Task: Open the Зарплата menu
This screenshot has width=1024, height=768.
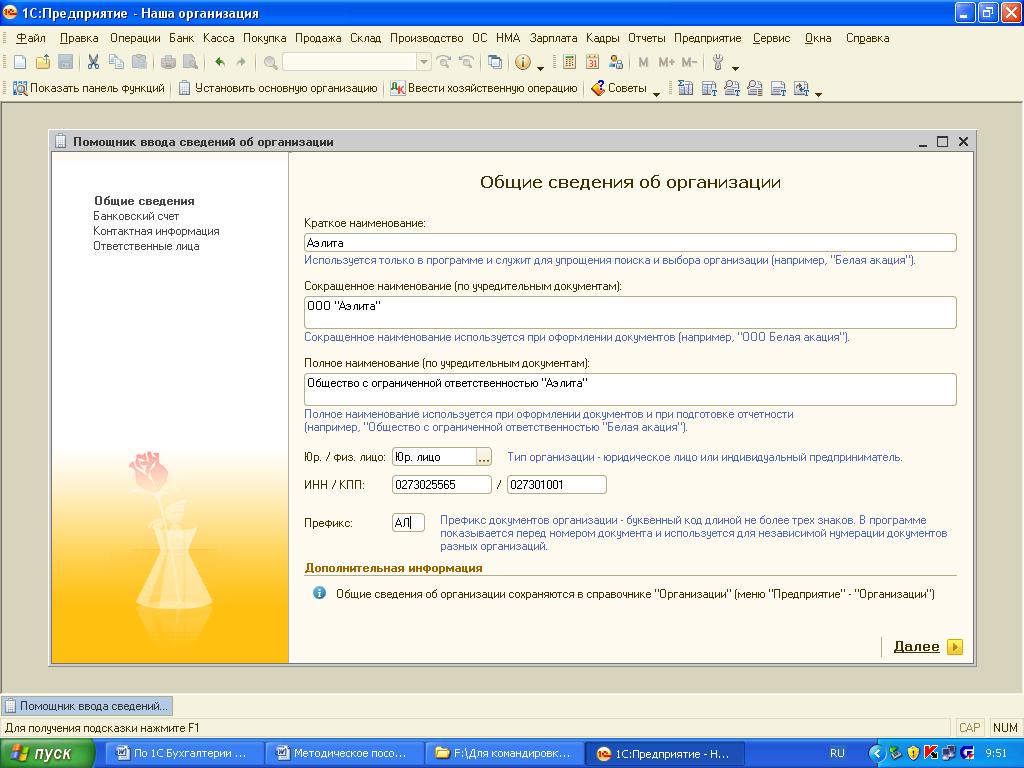Action: click(553, 38)
